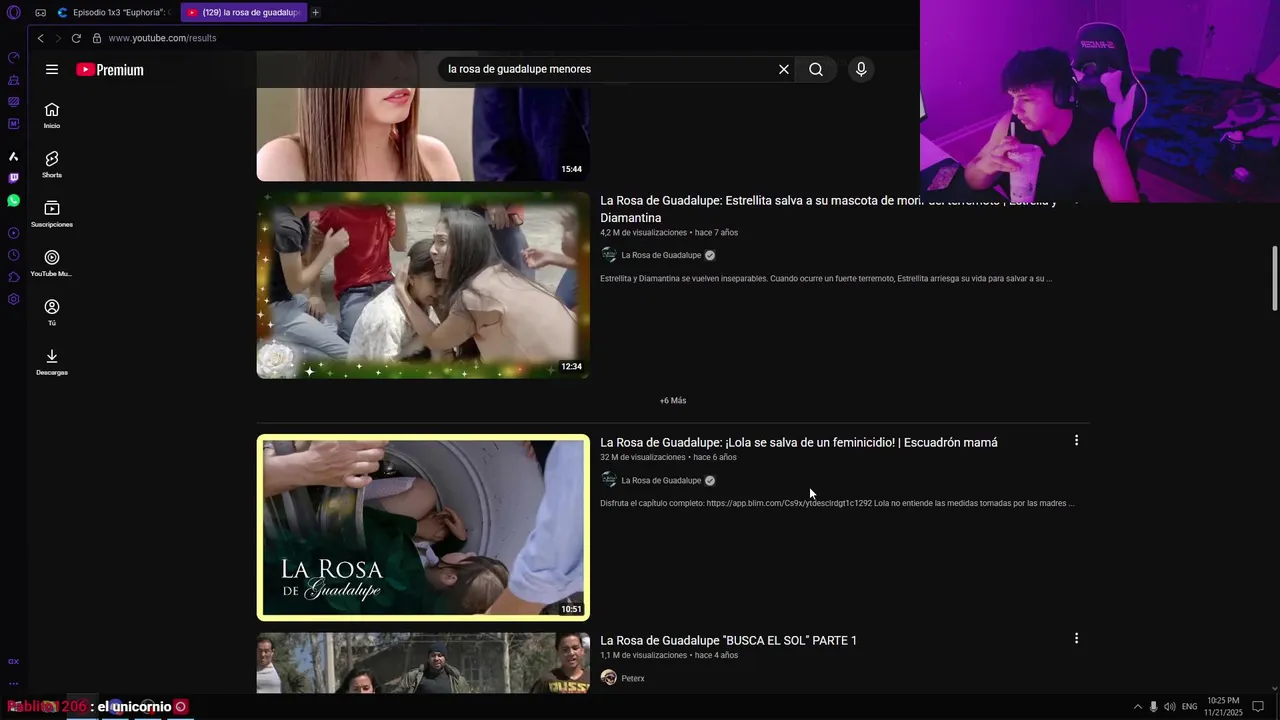The width and height of the screenshot is (1280, 720).
Task: Open three-dot options for Lola video
Action: tap(1076, 440)
